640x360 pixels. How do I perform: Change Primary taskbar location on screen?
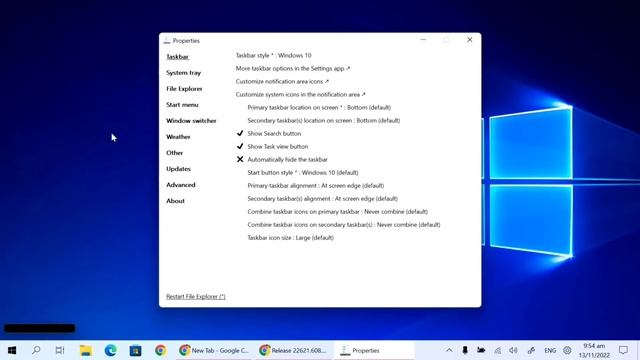point(319,107)
